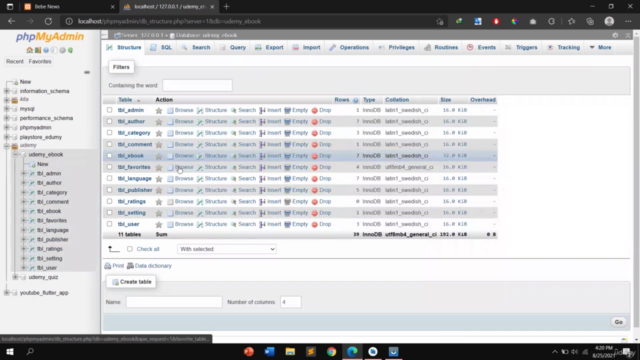Expand the playstore_edumy database node
This screenshot has width=640, height=360.
click(7, 137)
